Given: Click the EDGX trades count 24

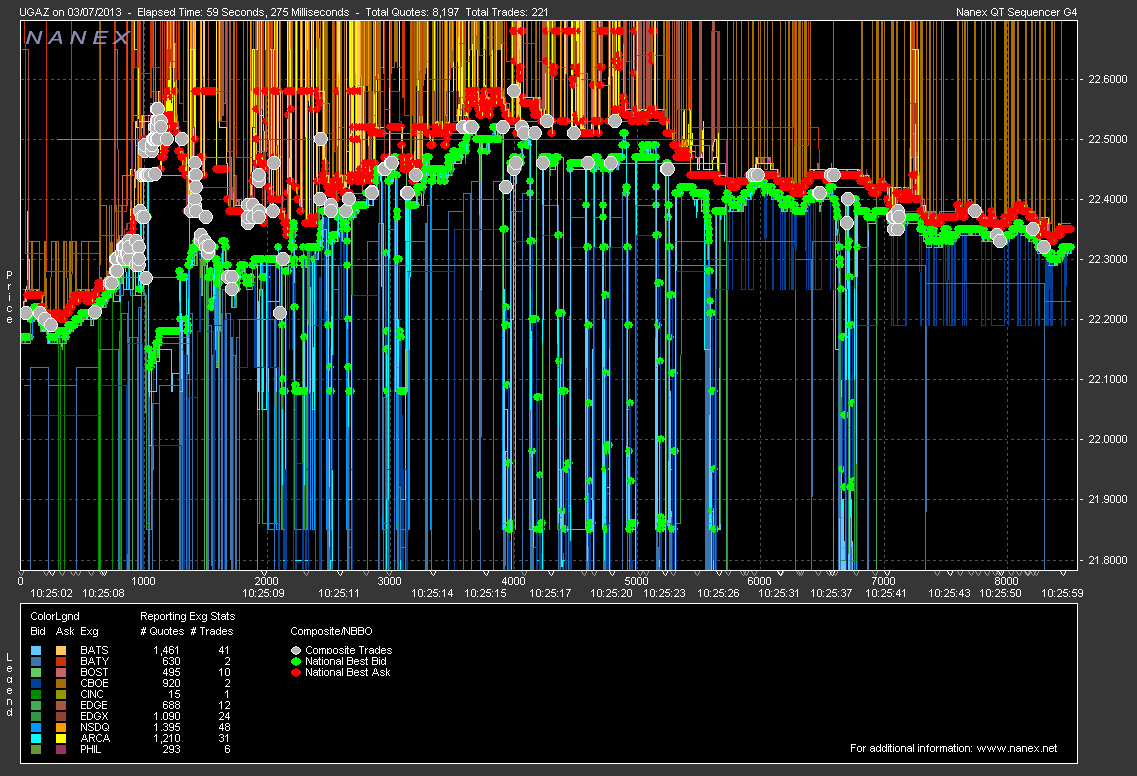Looking at the screenshot, I should click(224, 717).
